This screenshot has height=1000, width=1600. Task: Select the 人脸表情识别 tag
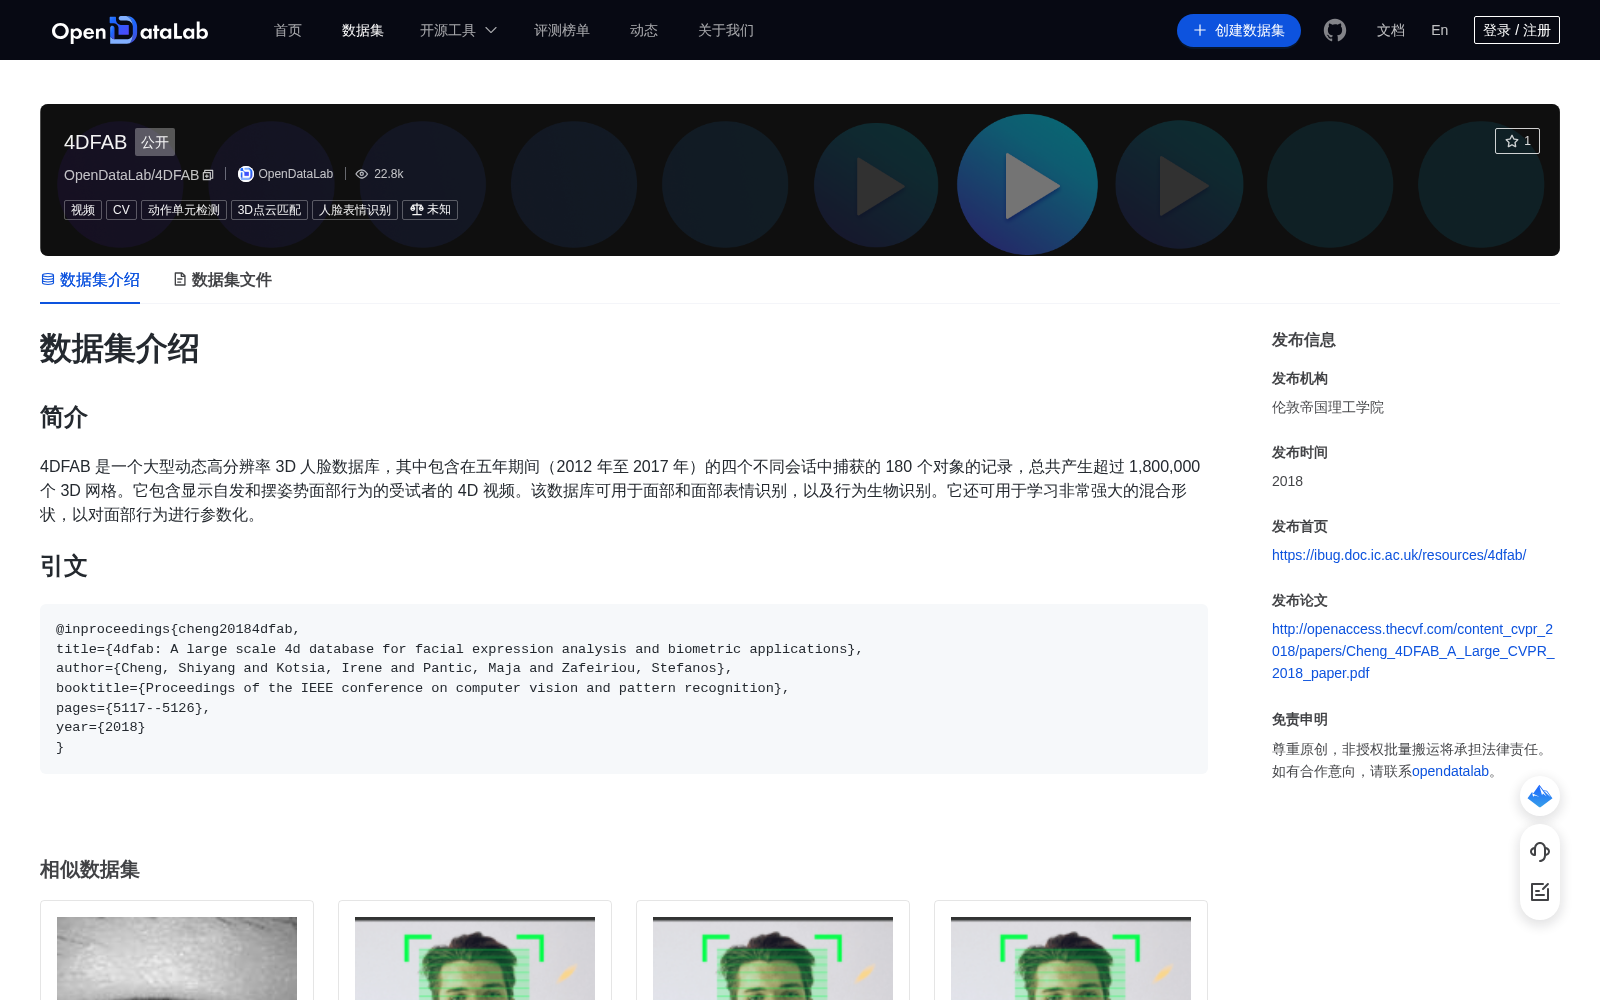pyautogui.click(x=355, y=210)
